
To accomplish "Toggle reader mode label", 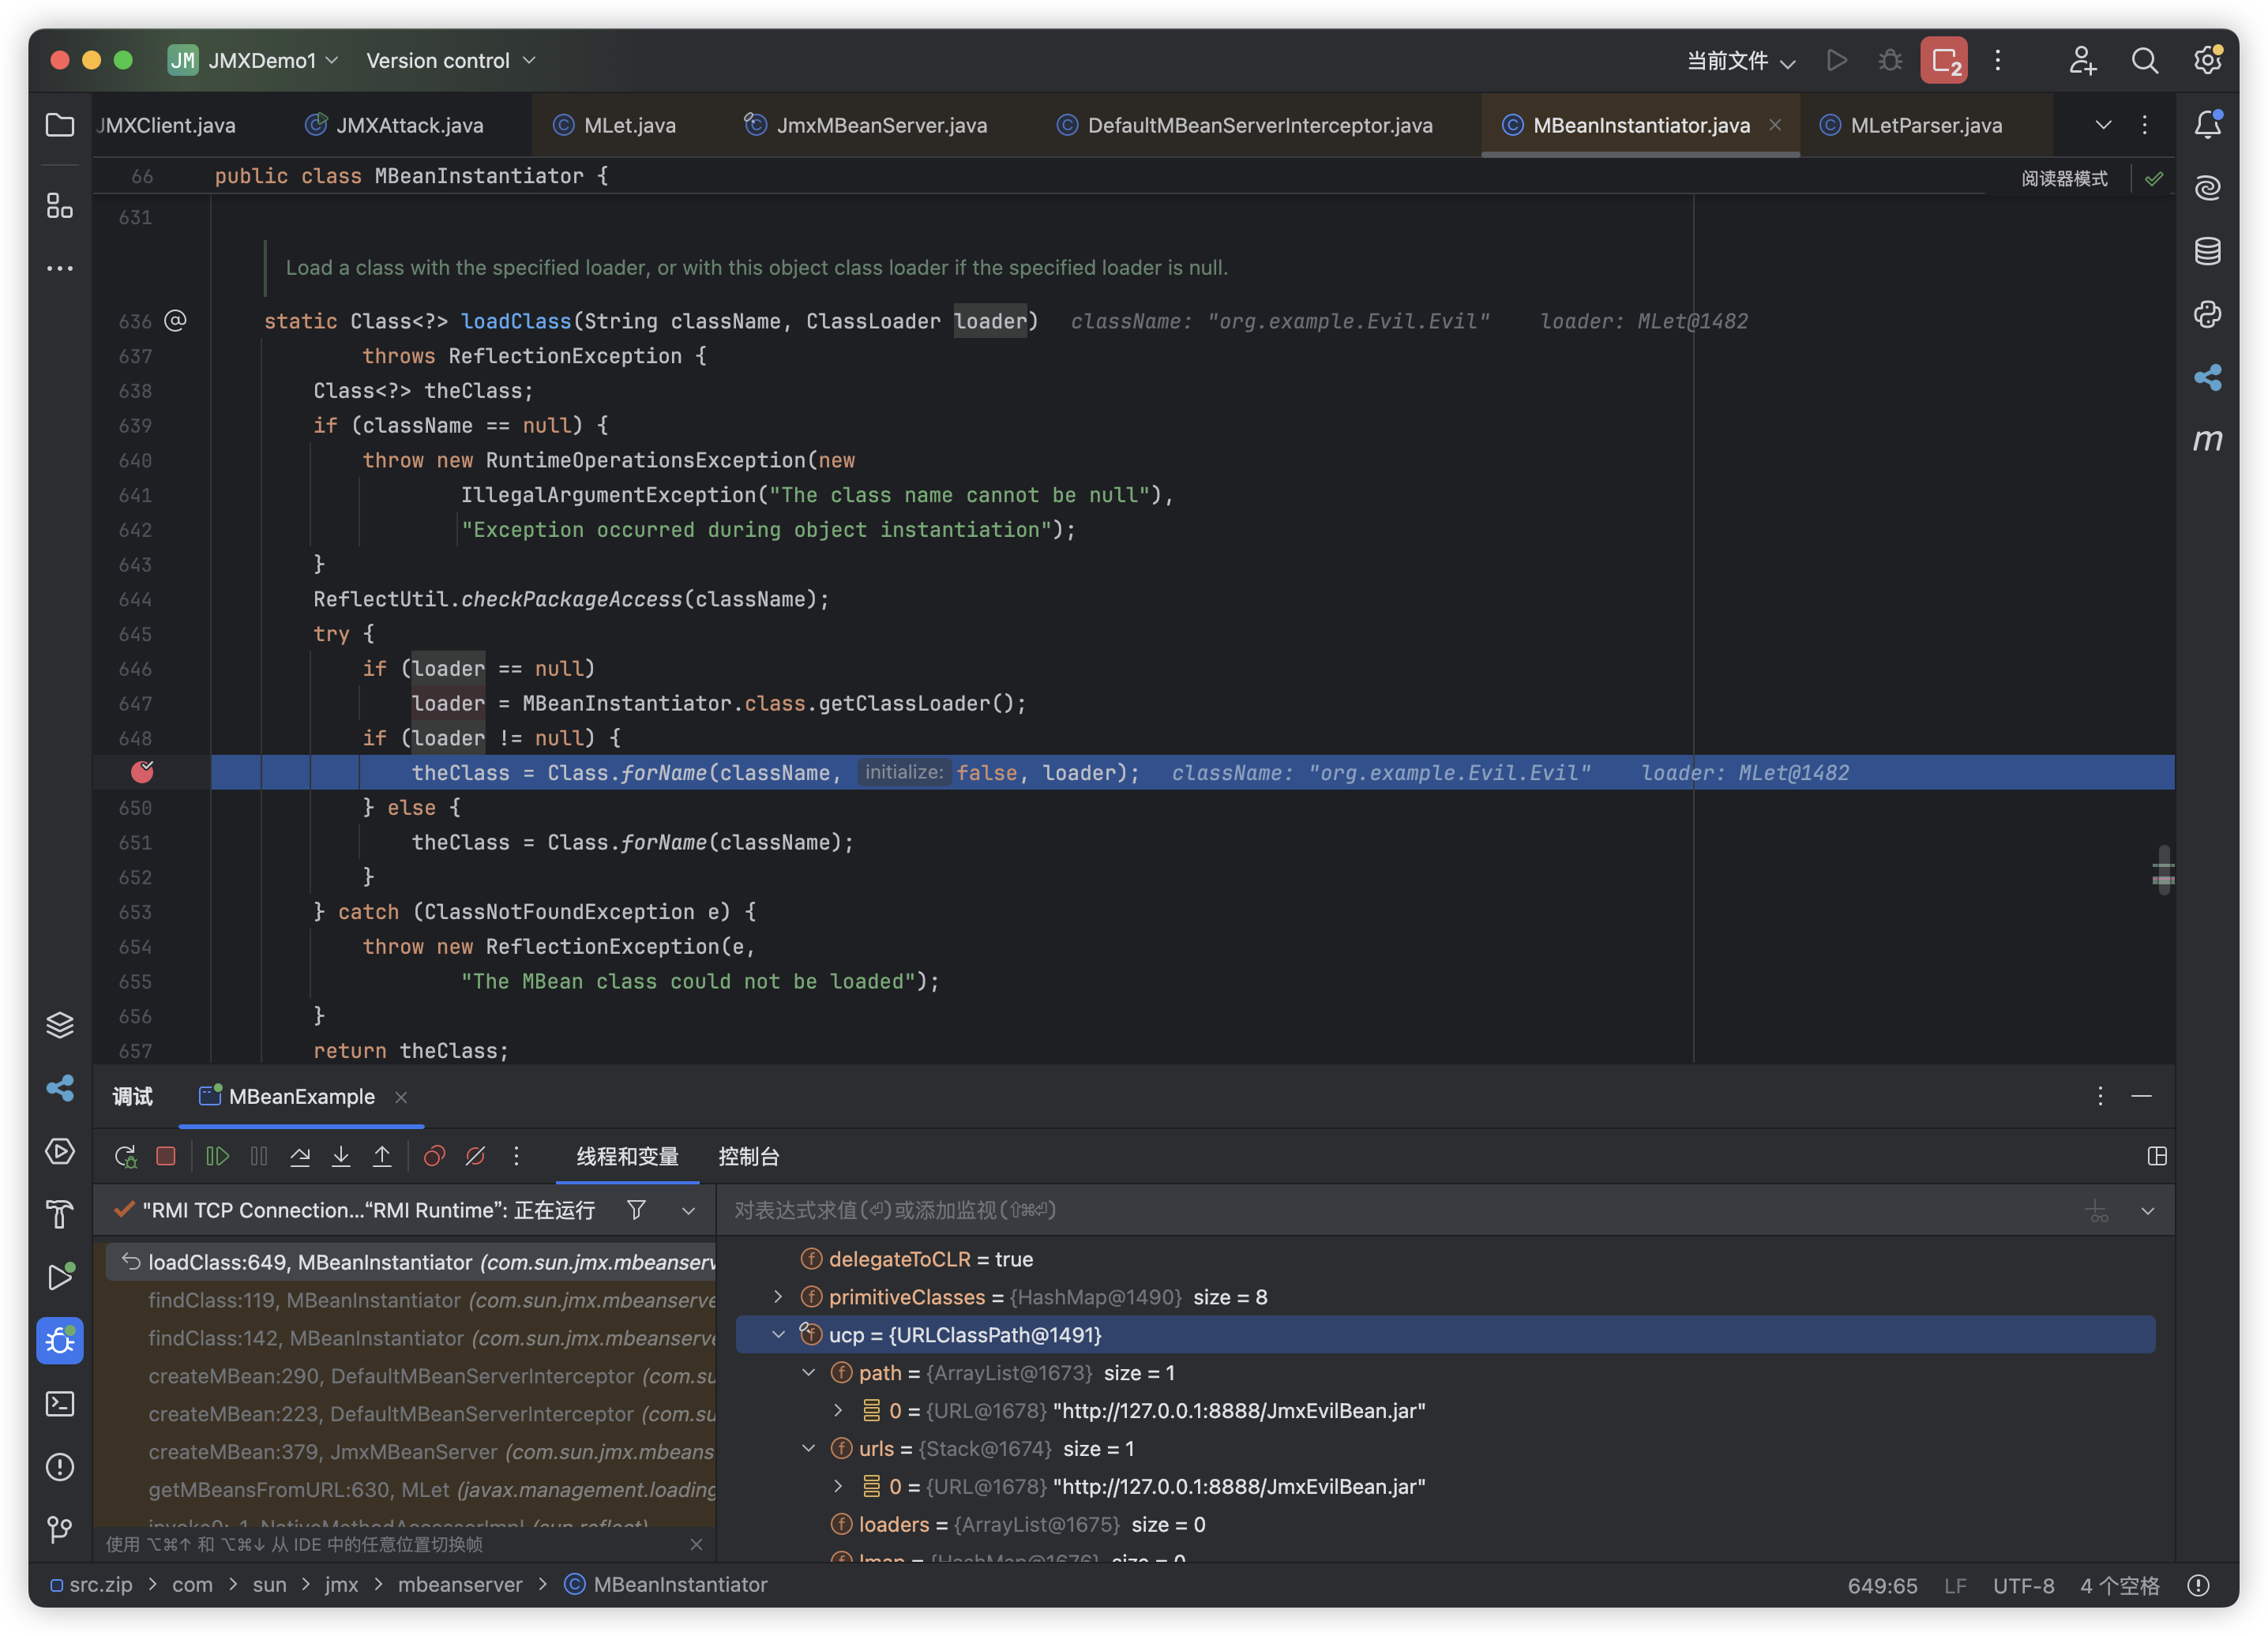I will (2064, 178).
